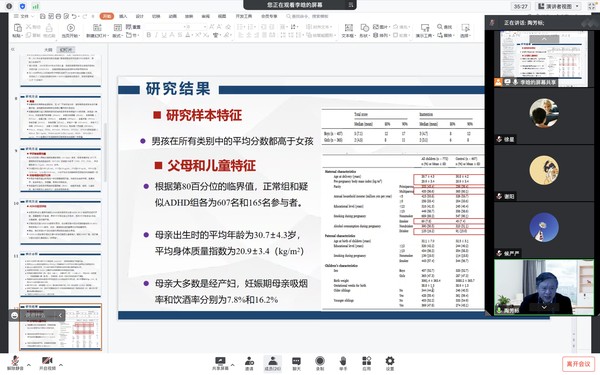Open the slide Layout dropdown

click(x=117, y=35)
